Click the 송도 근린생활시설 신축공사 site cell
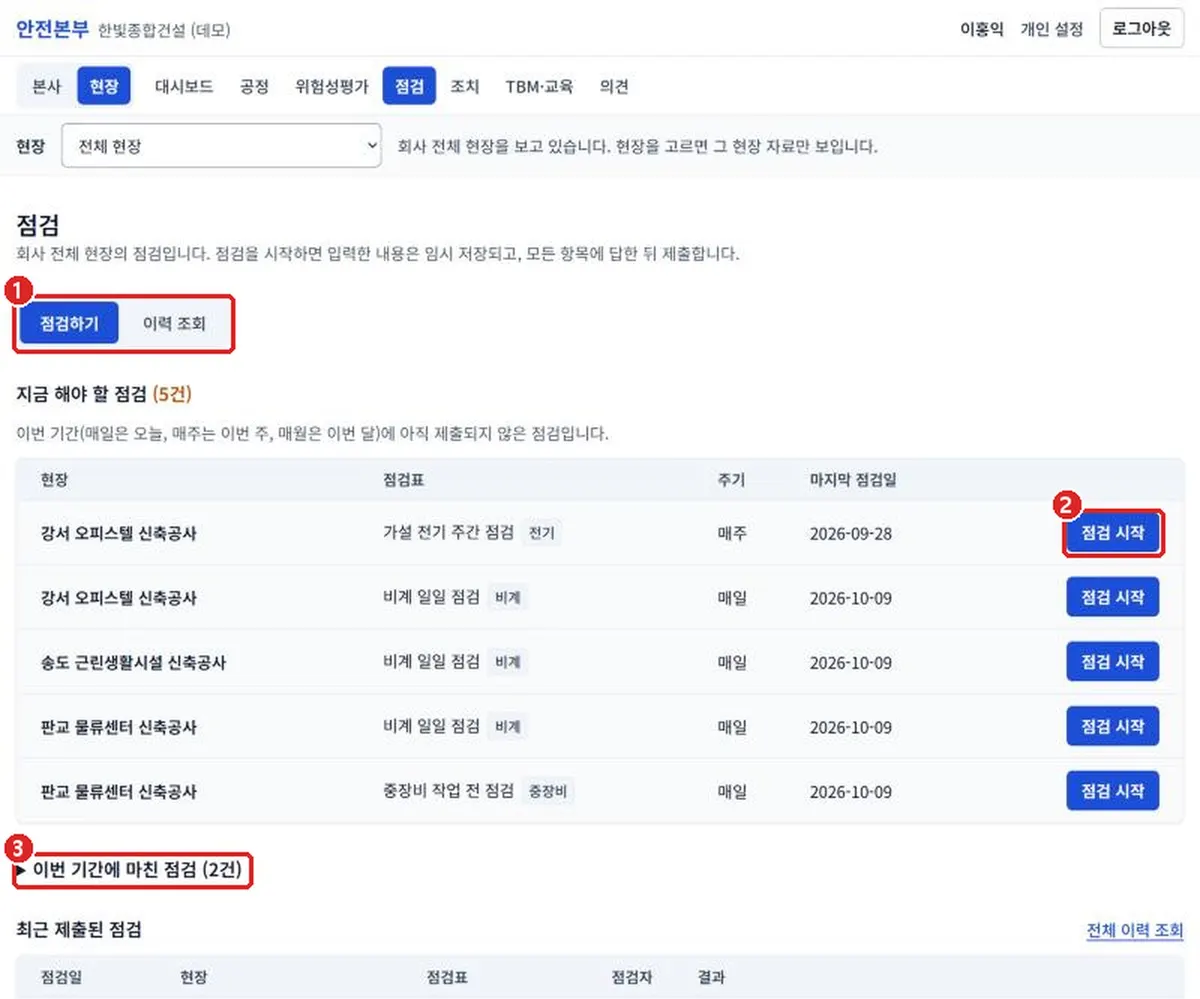This screenshot has height=999, width=1200. [x=133, y=663]
